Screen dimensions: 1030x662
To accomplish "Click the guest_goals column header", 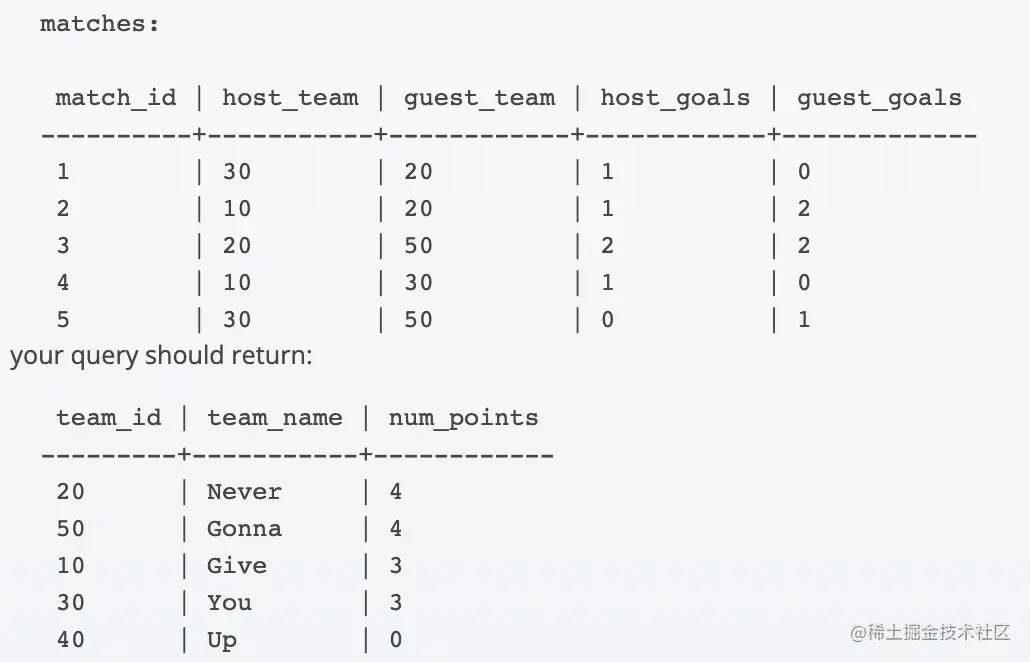I will (x=878, y=98).
